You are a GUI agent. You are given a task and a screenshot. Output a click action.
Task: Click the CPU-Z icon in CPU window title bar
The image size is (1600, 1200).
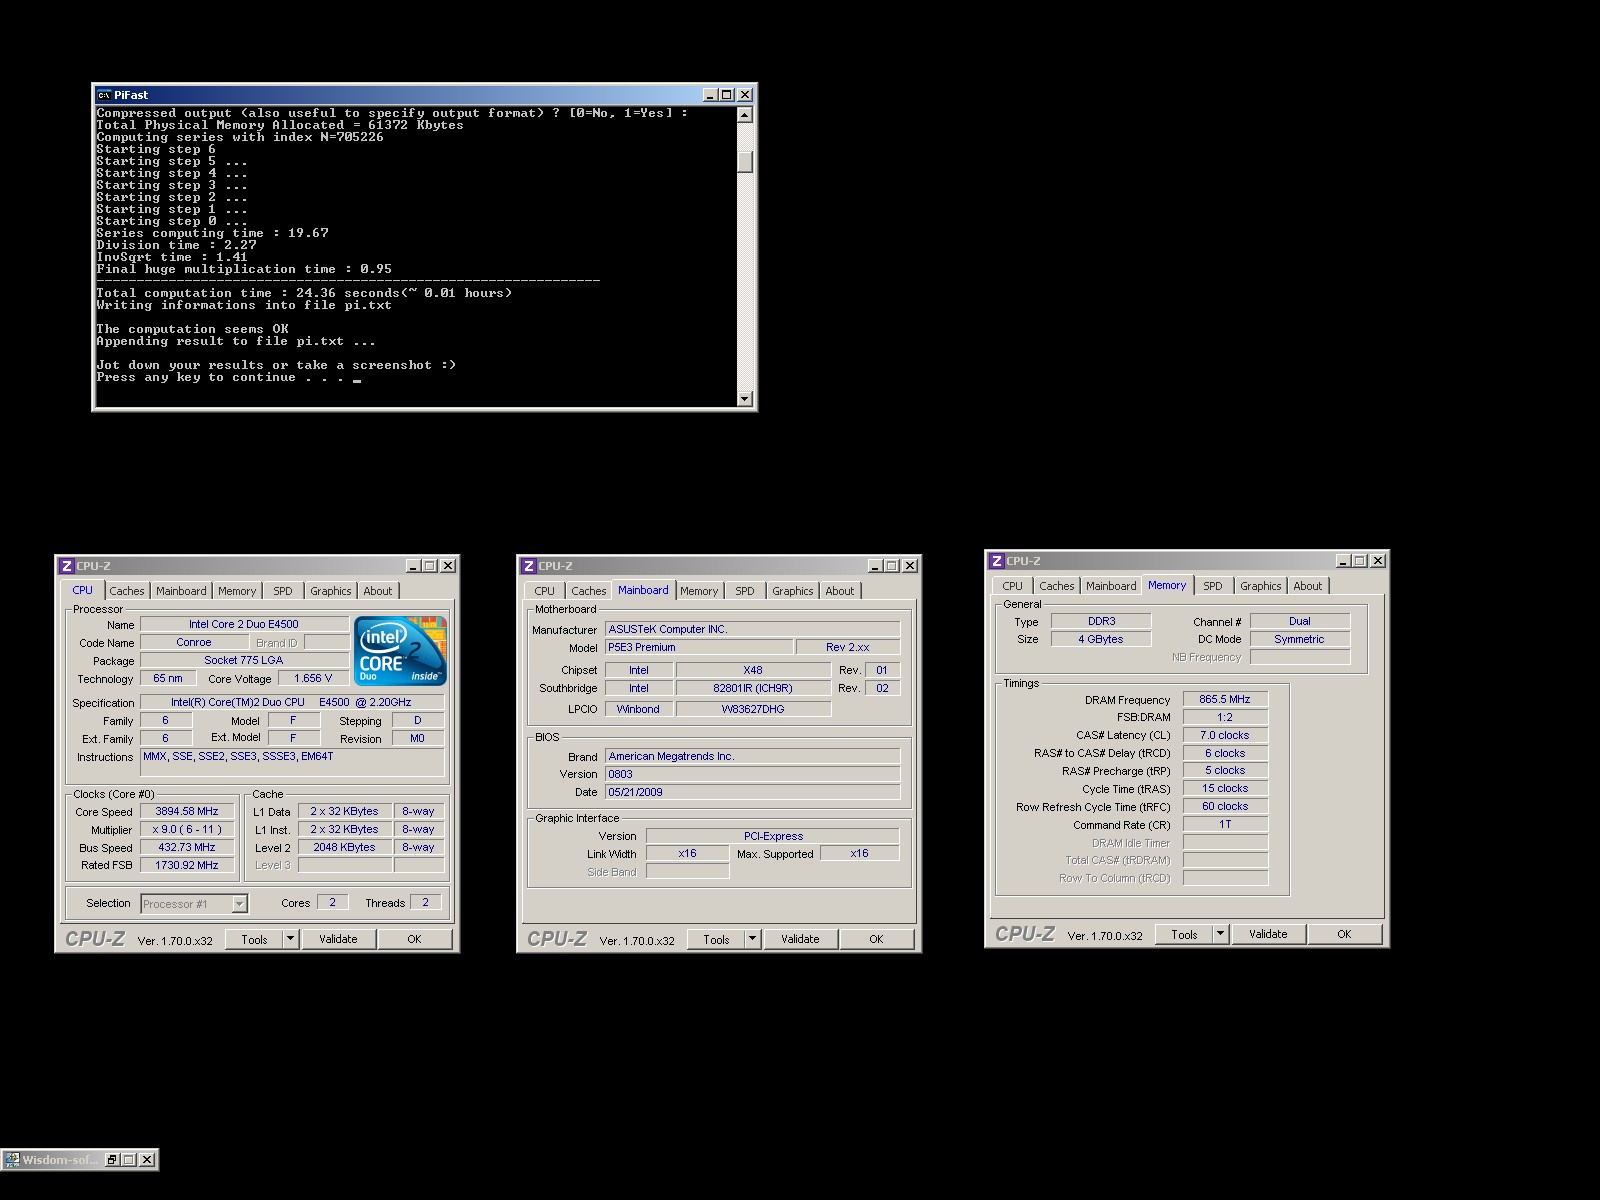(x=67, y=566)
